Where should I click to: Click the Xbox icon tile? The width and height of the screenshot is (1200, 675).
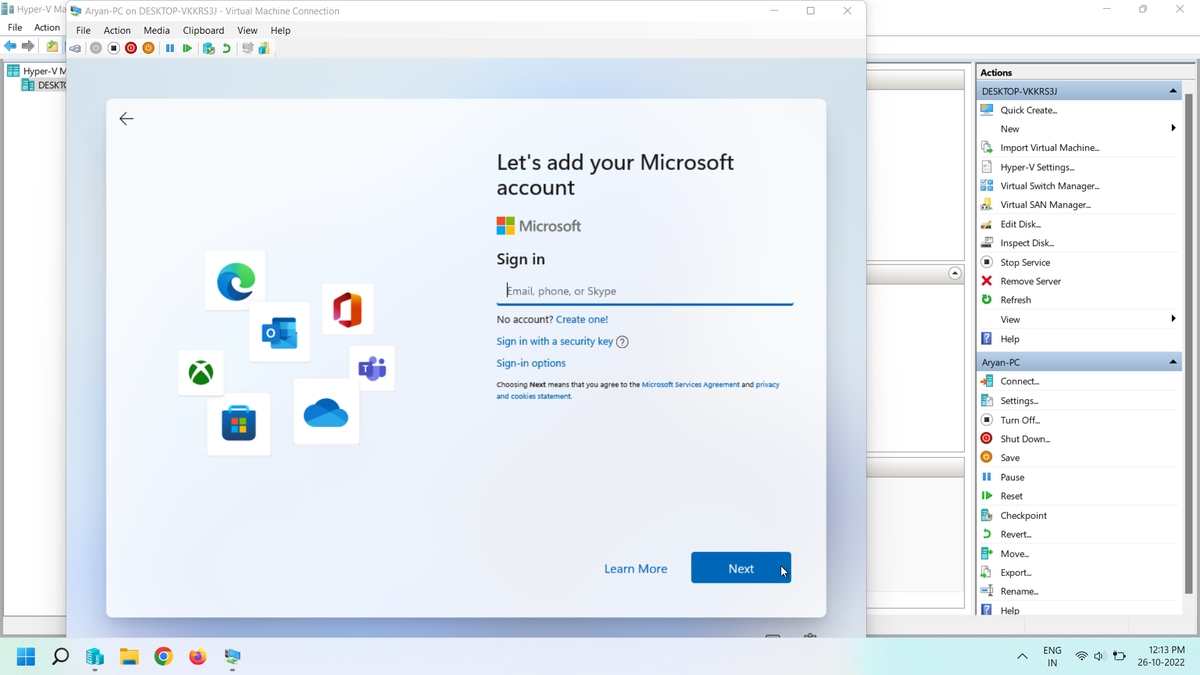(x=201, y=373)
